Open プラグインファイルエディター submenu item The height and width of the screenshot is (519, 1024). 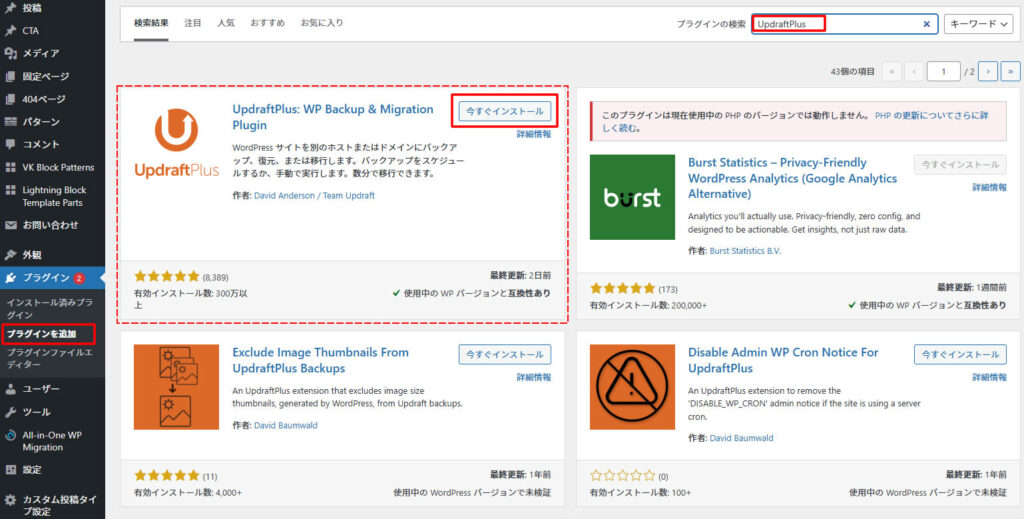[50, 358]
